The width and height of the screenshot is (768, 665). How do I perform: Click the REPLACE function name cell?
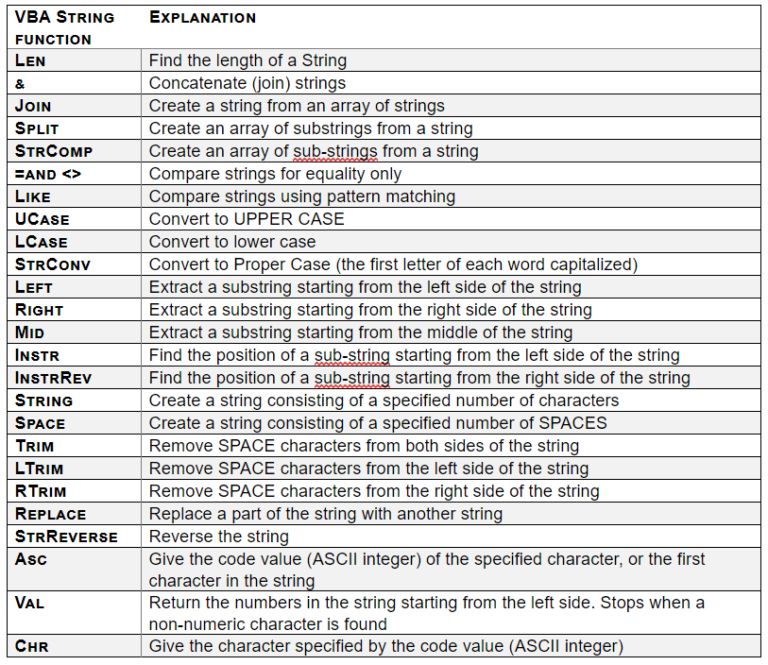point(51,514)
